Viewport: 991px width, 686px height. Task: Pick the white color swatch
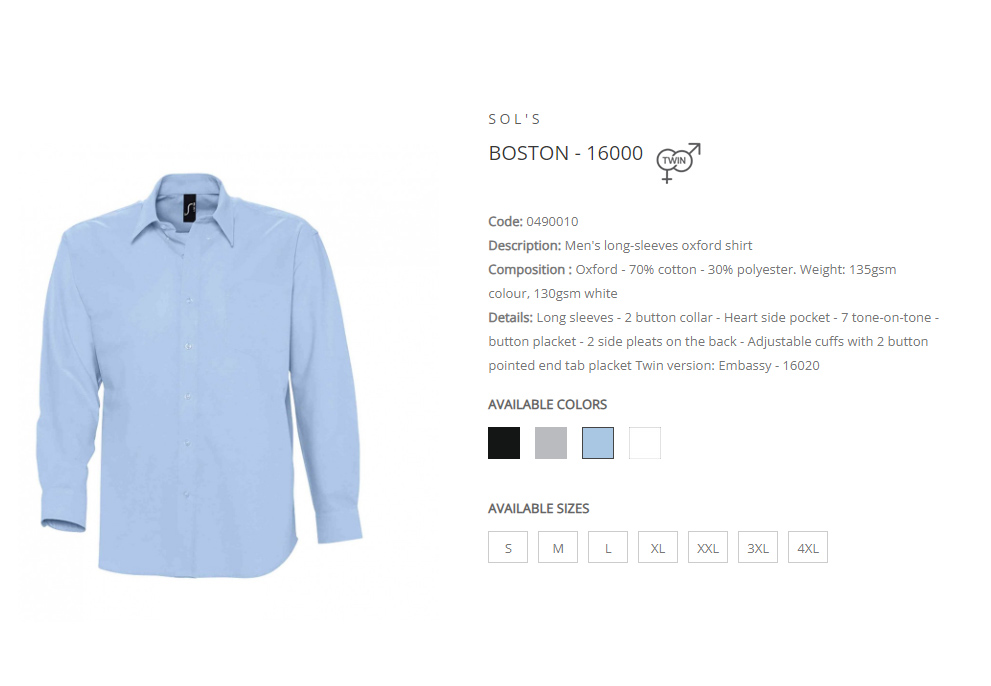(x=645, y=443)
